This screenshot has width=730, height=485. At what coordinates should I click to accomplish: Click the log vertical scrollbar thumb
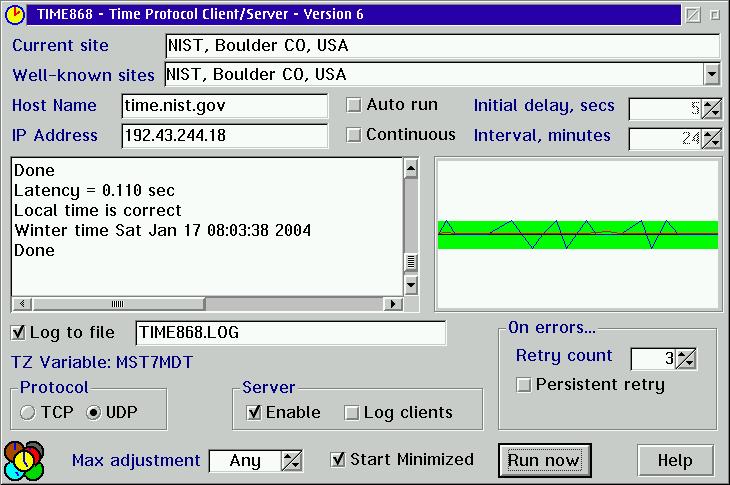pos(411,263)
